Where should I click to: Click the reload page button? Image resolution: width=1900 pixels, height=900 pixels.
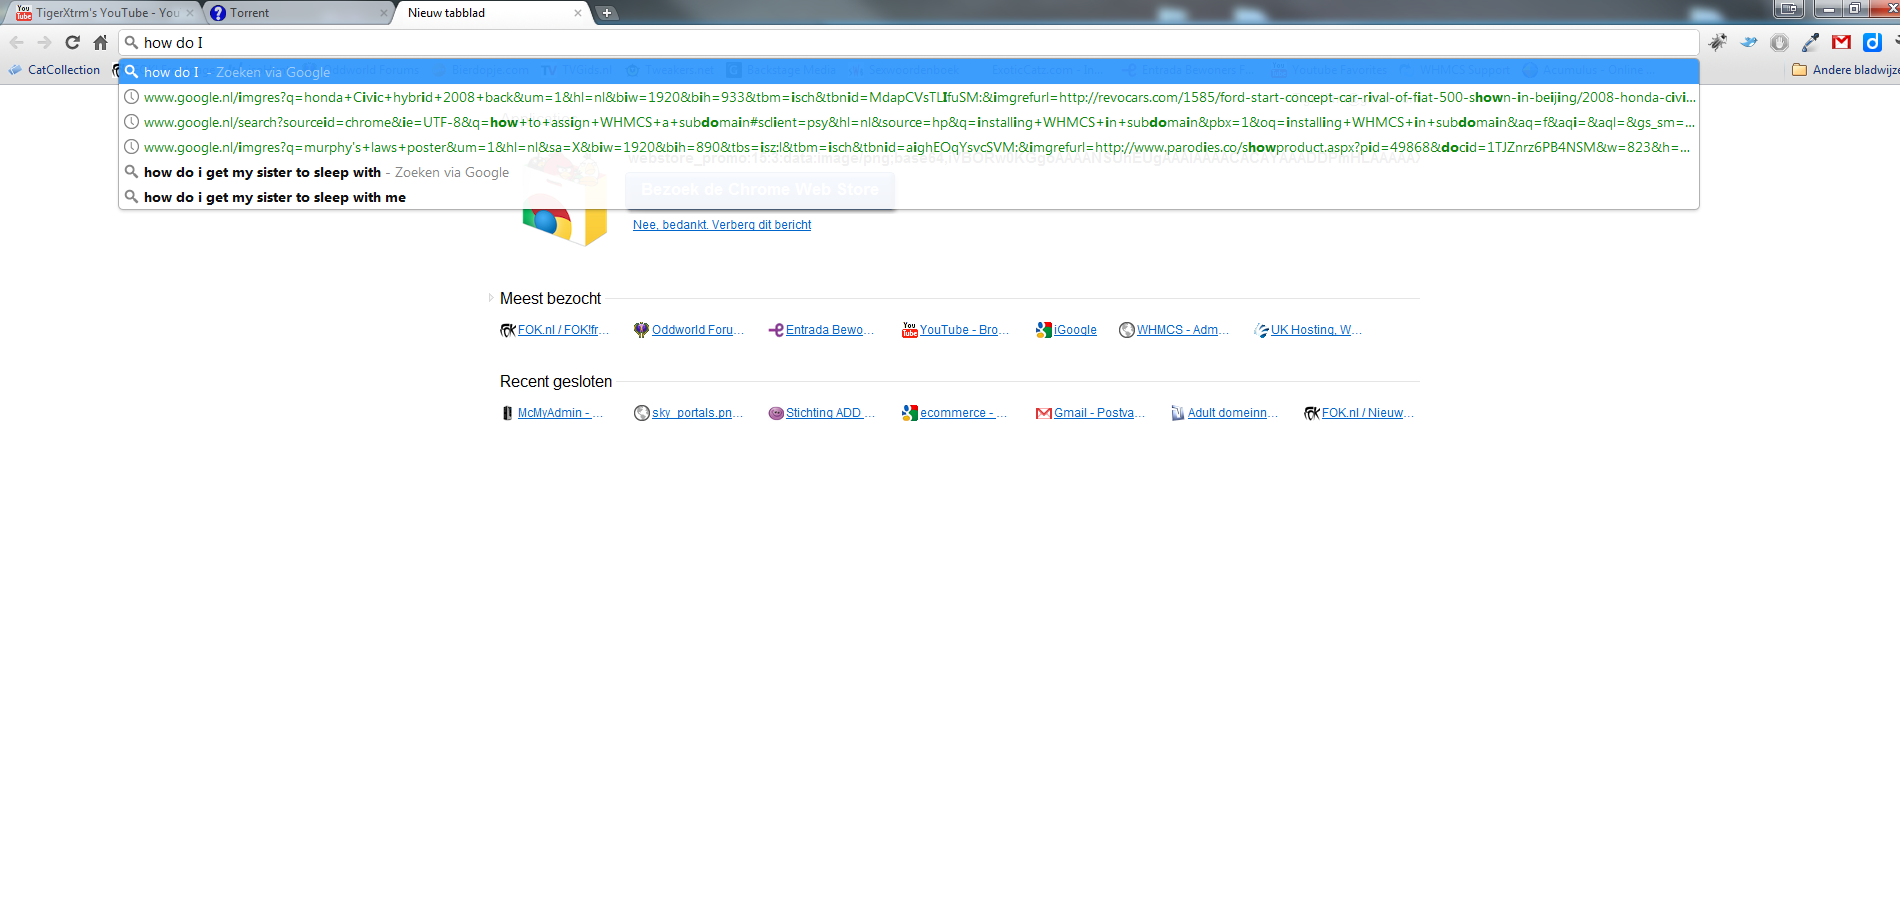[72, 42]
